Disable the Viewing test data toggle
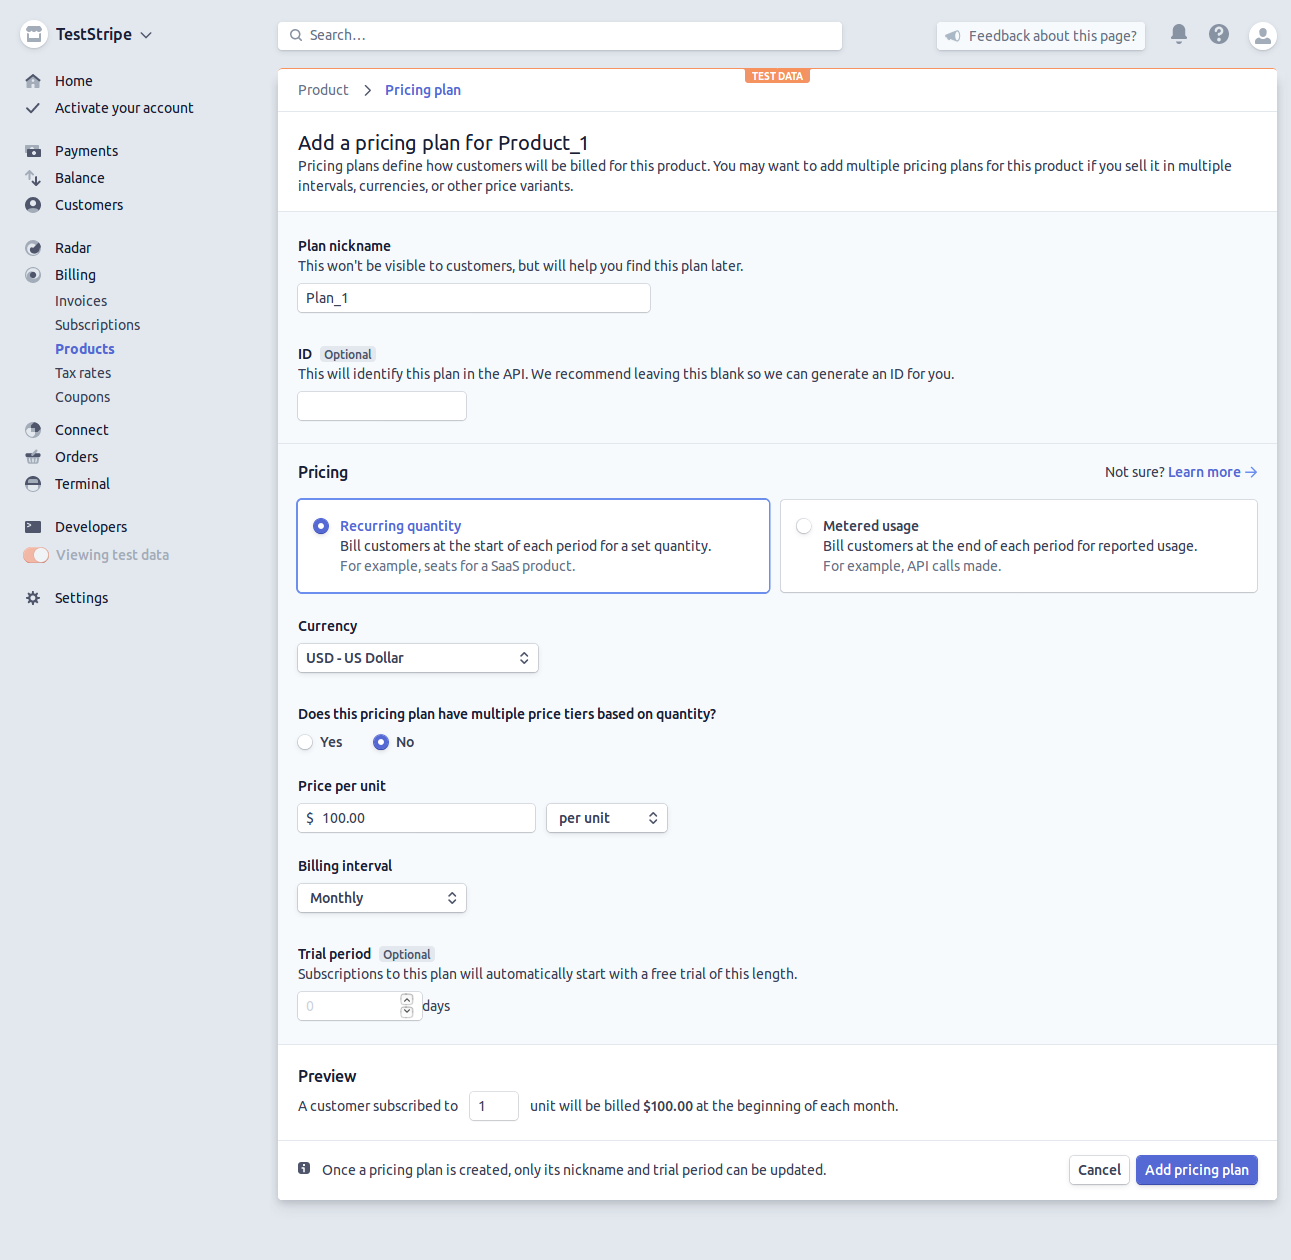Viewport: 1291px width, 1260px height. click(35, 554)
